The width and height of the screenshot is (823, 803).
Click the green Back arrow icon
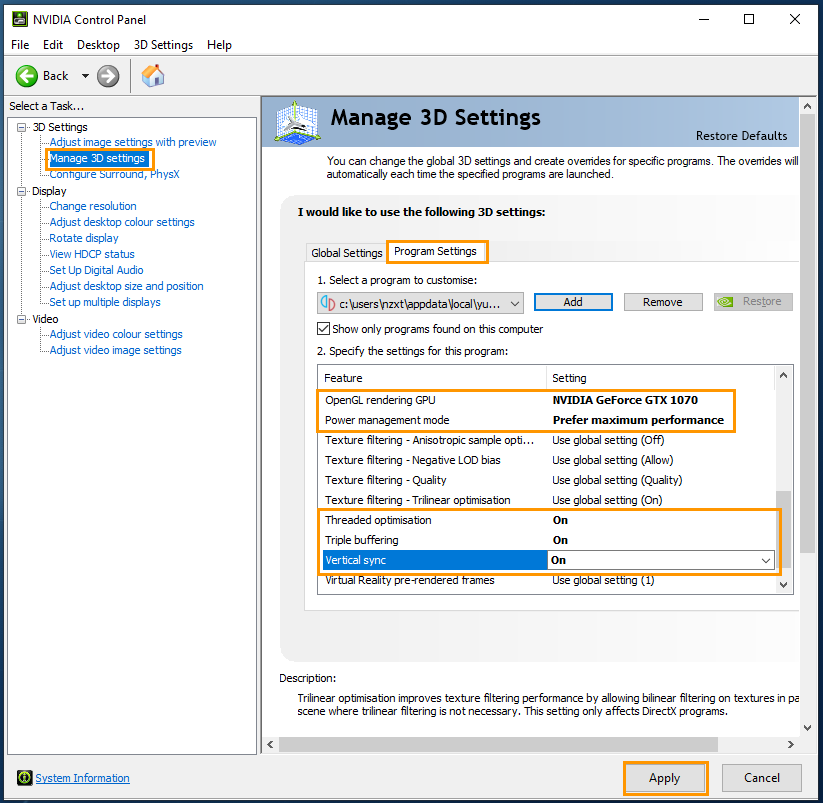point(26,76)
